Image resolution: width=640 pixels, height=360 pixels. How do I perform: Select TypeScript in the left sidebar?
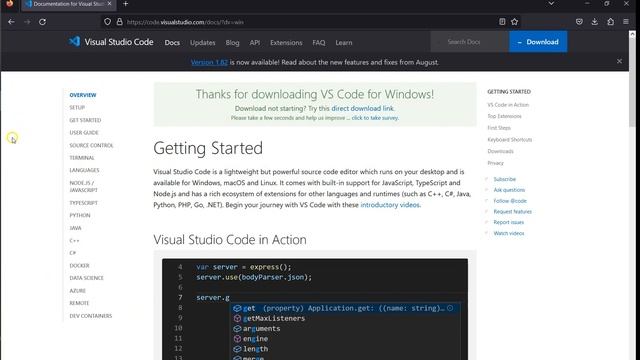click(83, 203)
